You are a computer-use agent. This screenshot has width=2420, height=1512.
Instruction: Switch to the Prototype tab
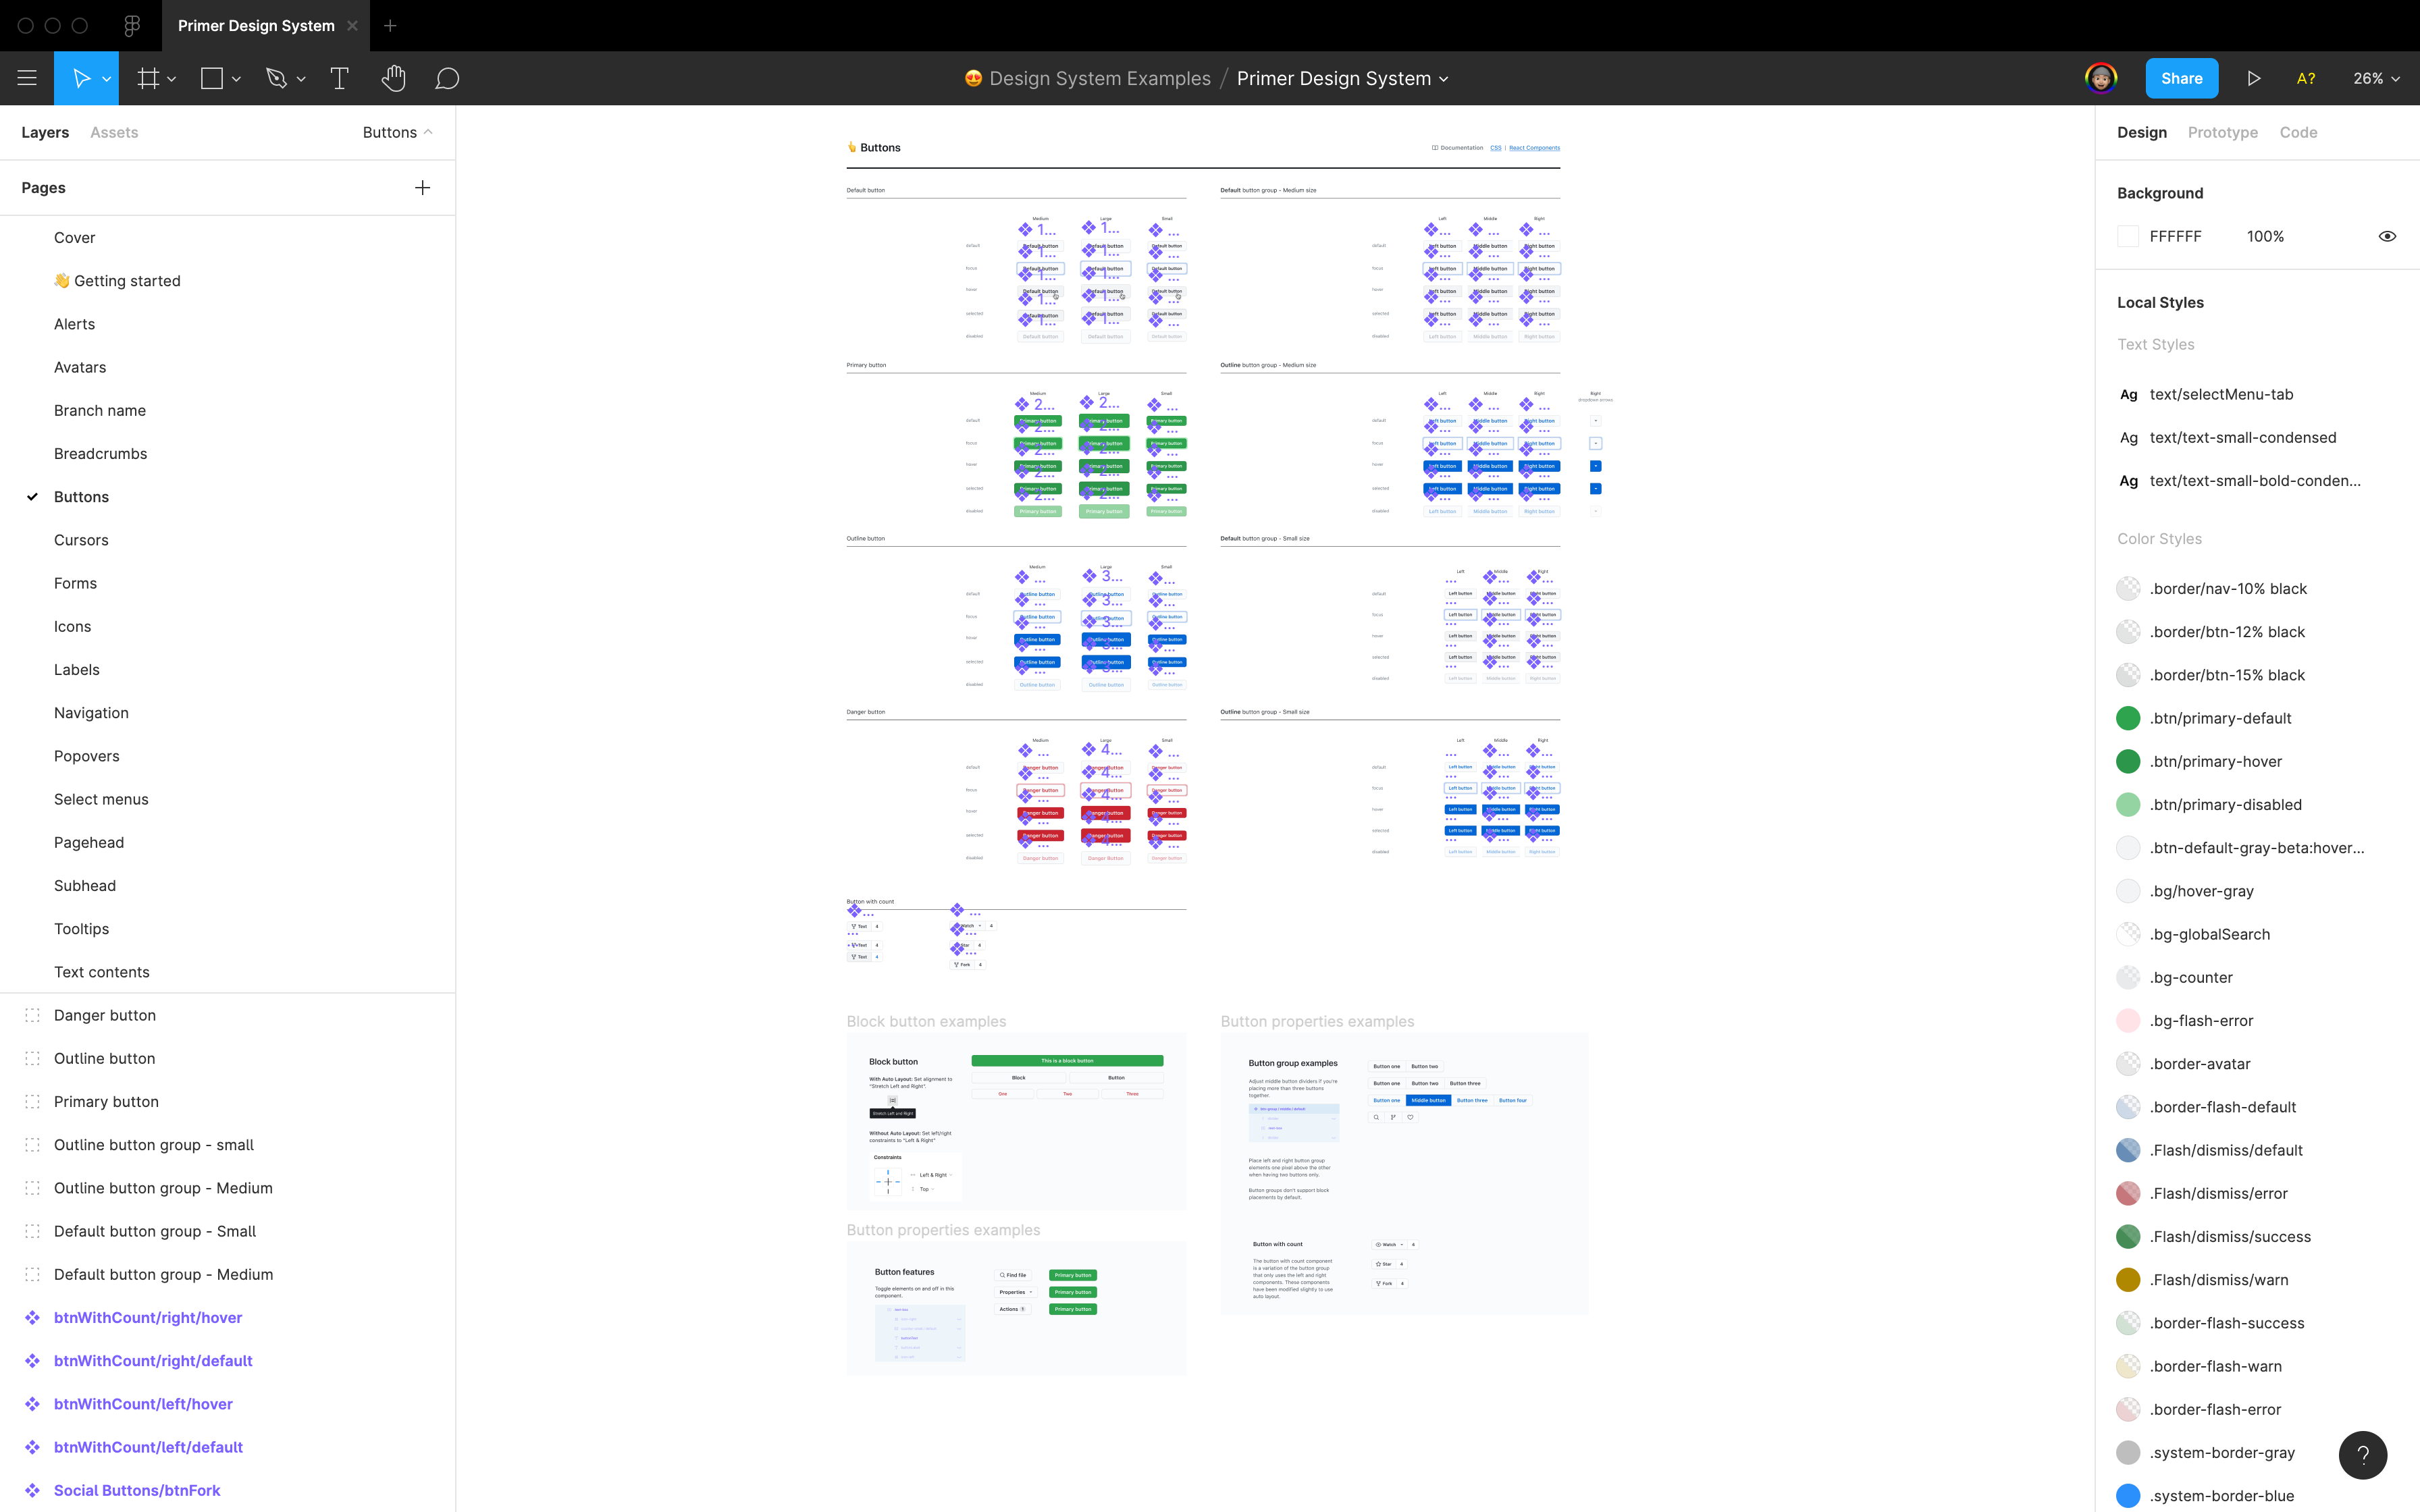click(x=2223, y=132)
